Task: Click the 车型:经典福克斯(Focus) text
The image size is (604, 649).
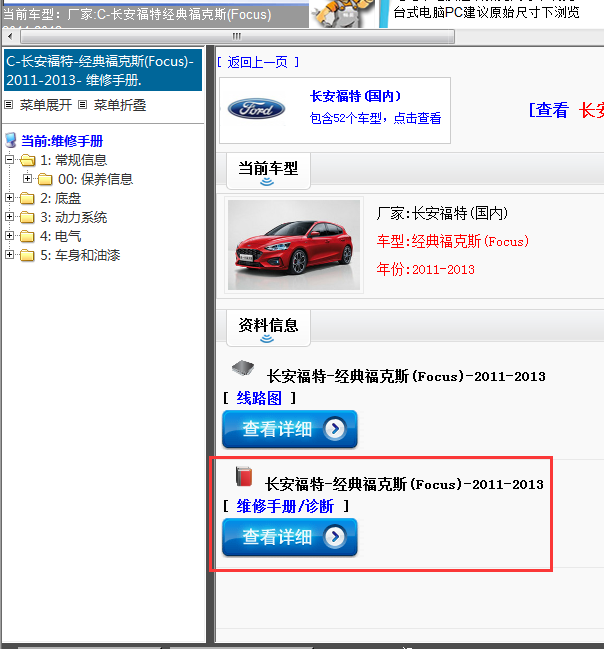Action: (453, 241)
